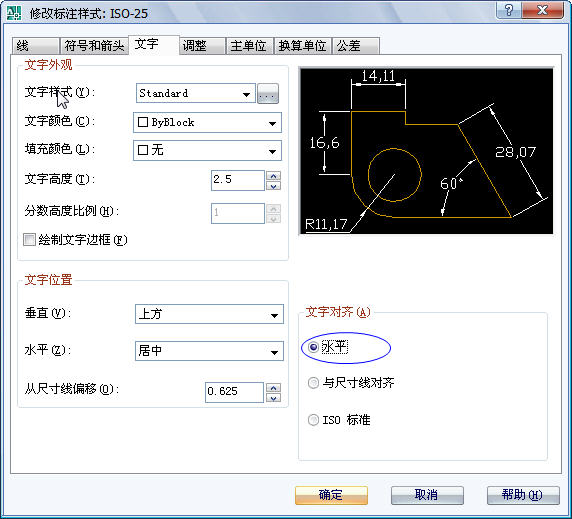The width and height of the screenshot is (572, 519).
Task: Click the dimension preview image
Action: click(x=426, y=151)
